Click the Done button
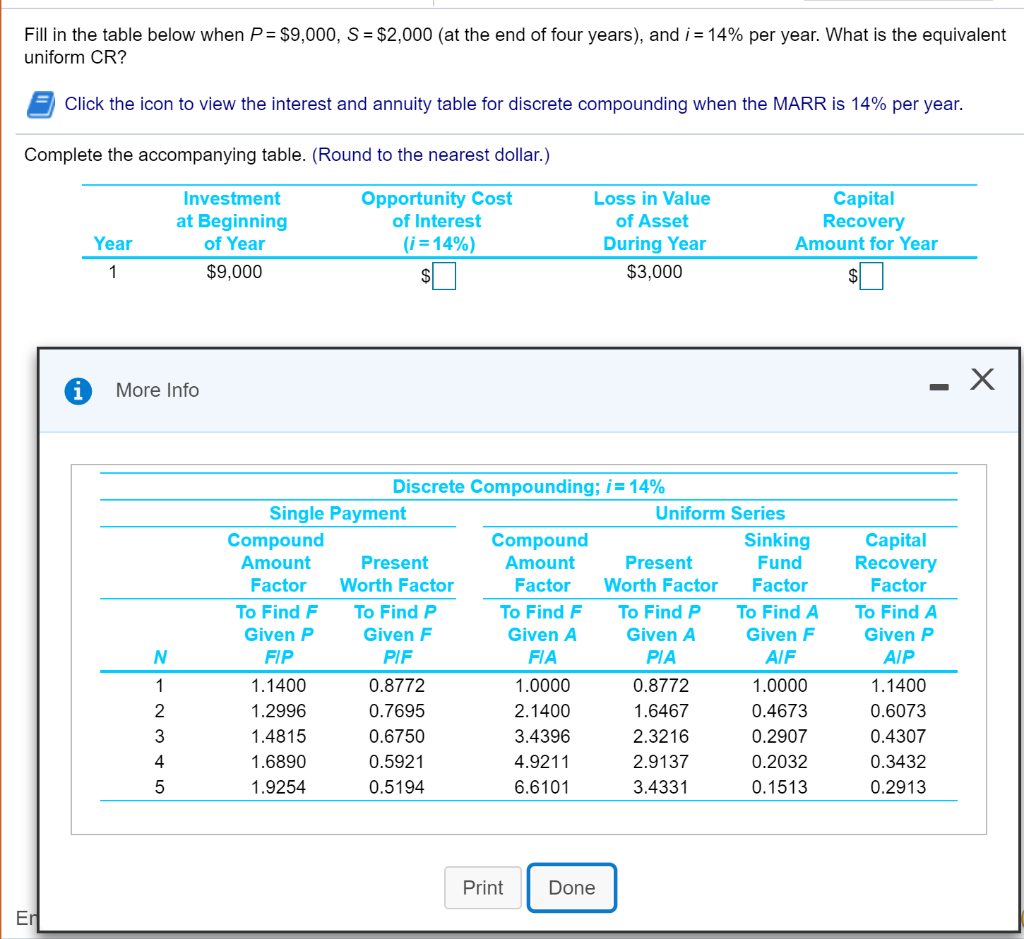Viewport: 1024px width, 939px height. [x=571, y=887]
